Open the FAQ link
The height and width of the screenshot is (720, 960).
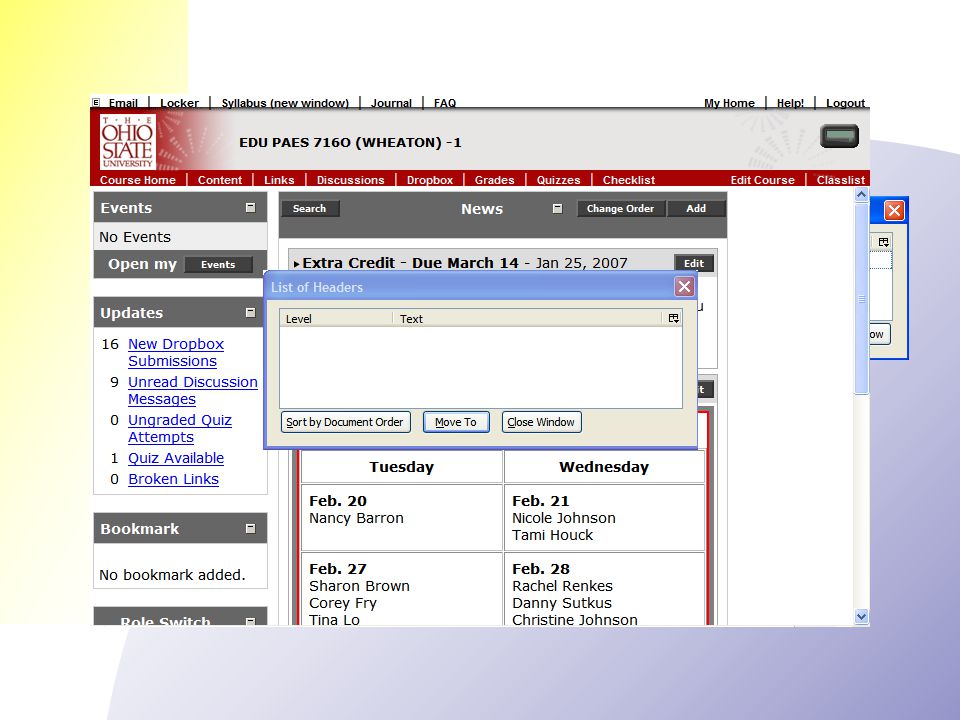point(445,103)
